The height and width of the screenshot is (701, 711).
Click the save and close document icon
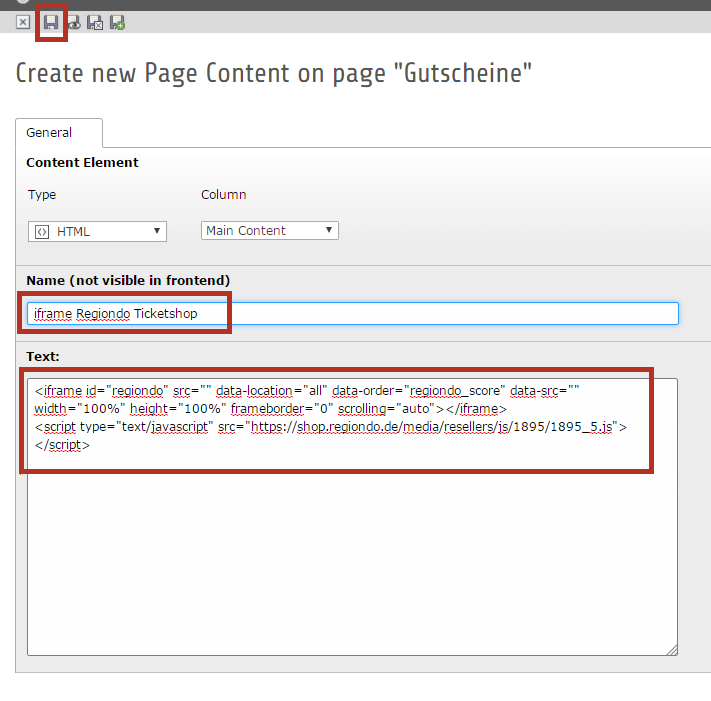click(x=95, y=22)
